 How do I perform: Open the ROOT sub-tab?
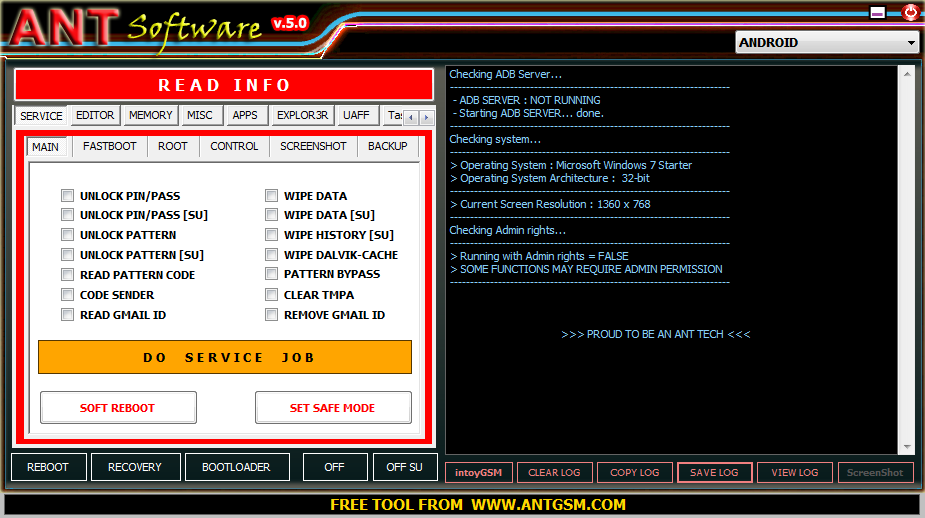(x=172, y=146)
